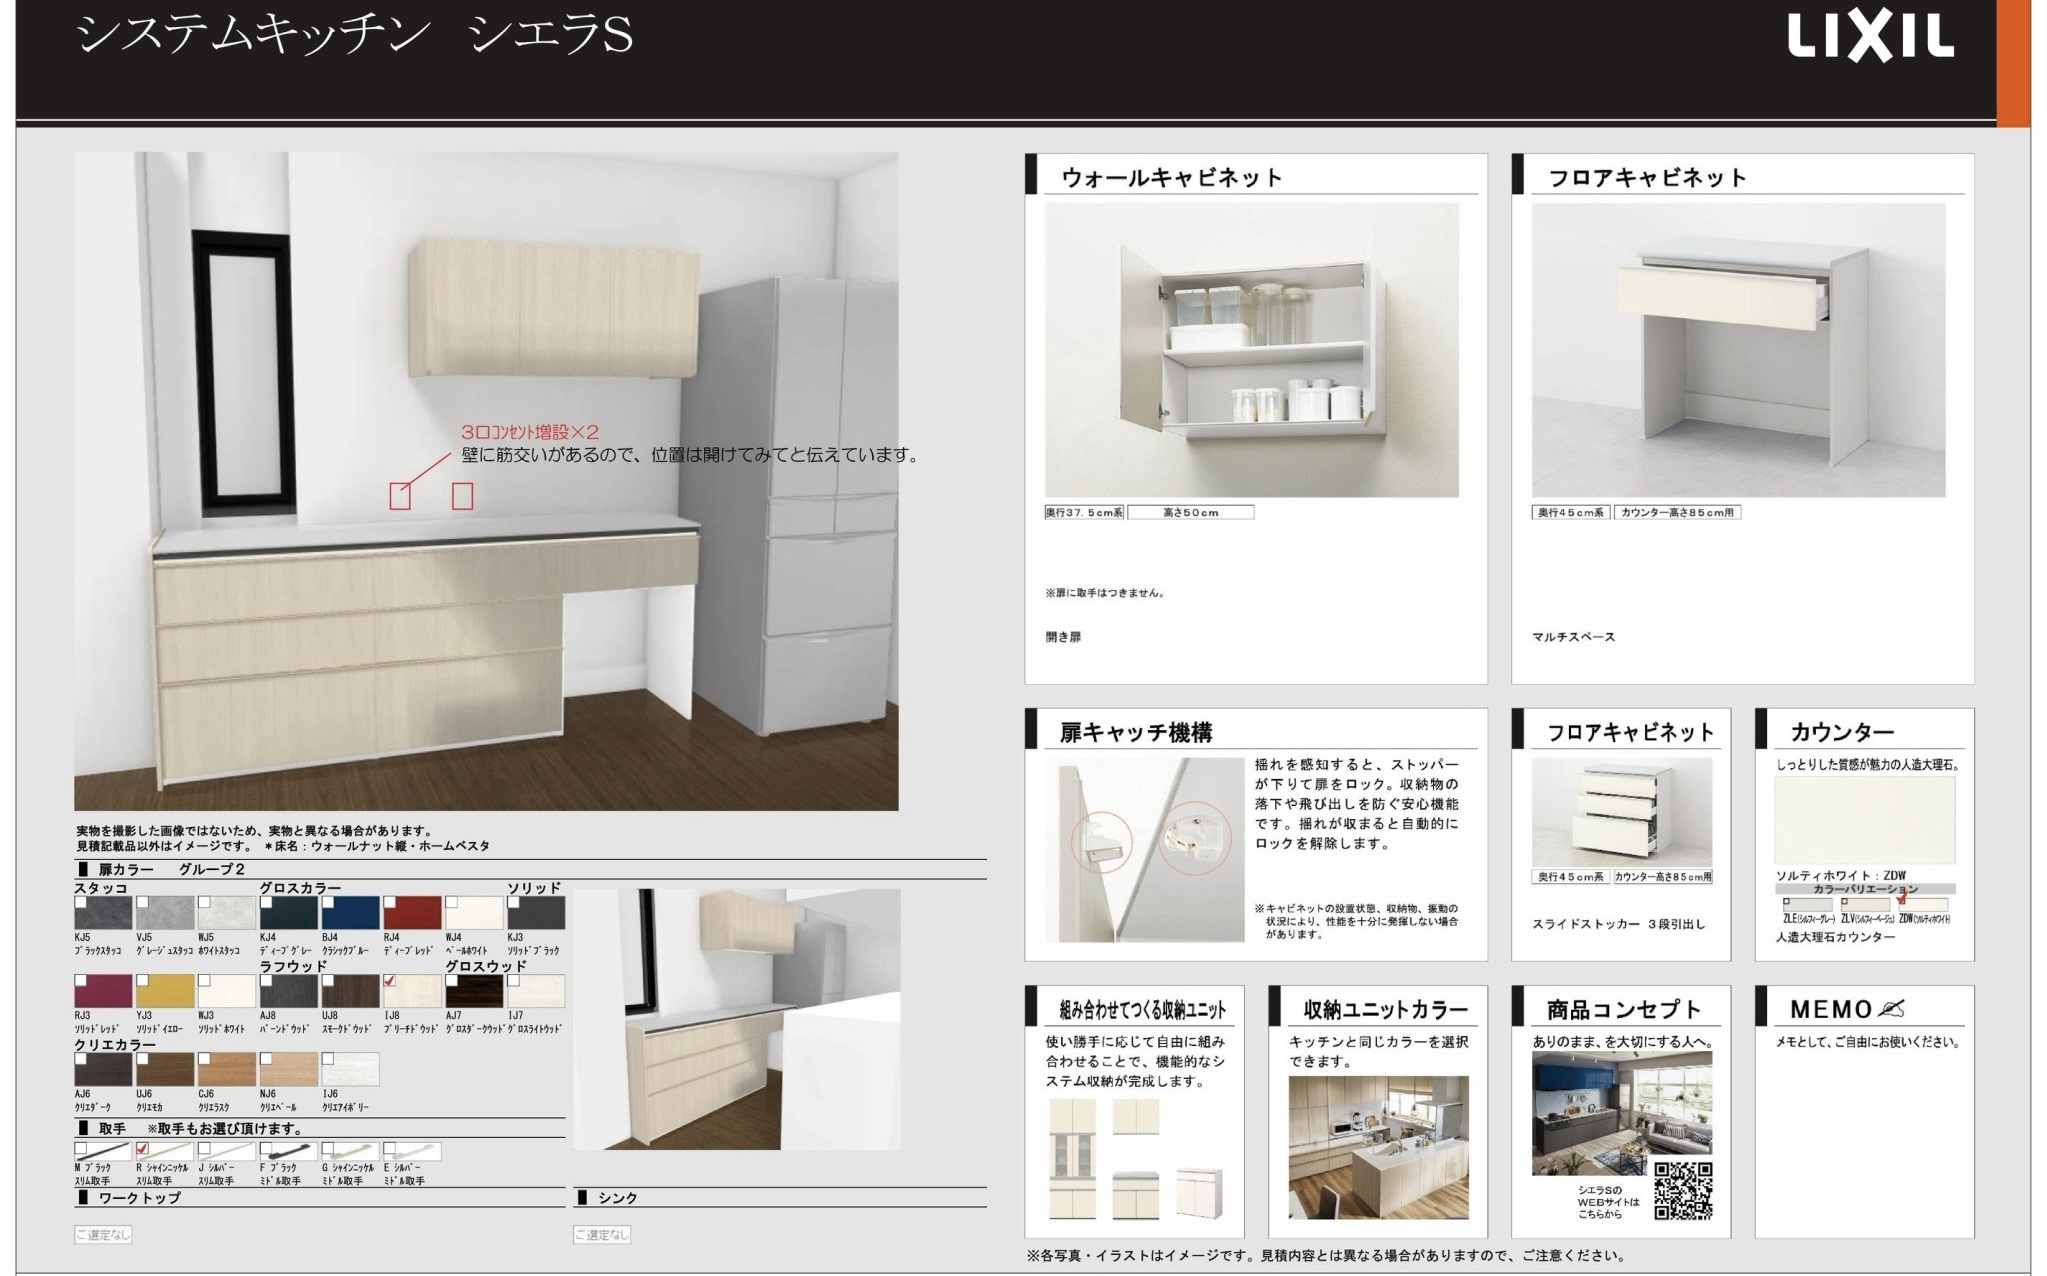2047x1276 pixels.
Task: Check the R シャインニッケル slim handle checkbox
Action: [x=142, y=1149]
